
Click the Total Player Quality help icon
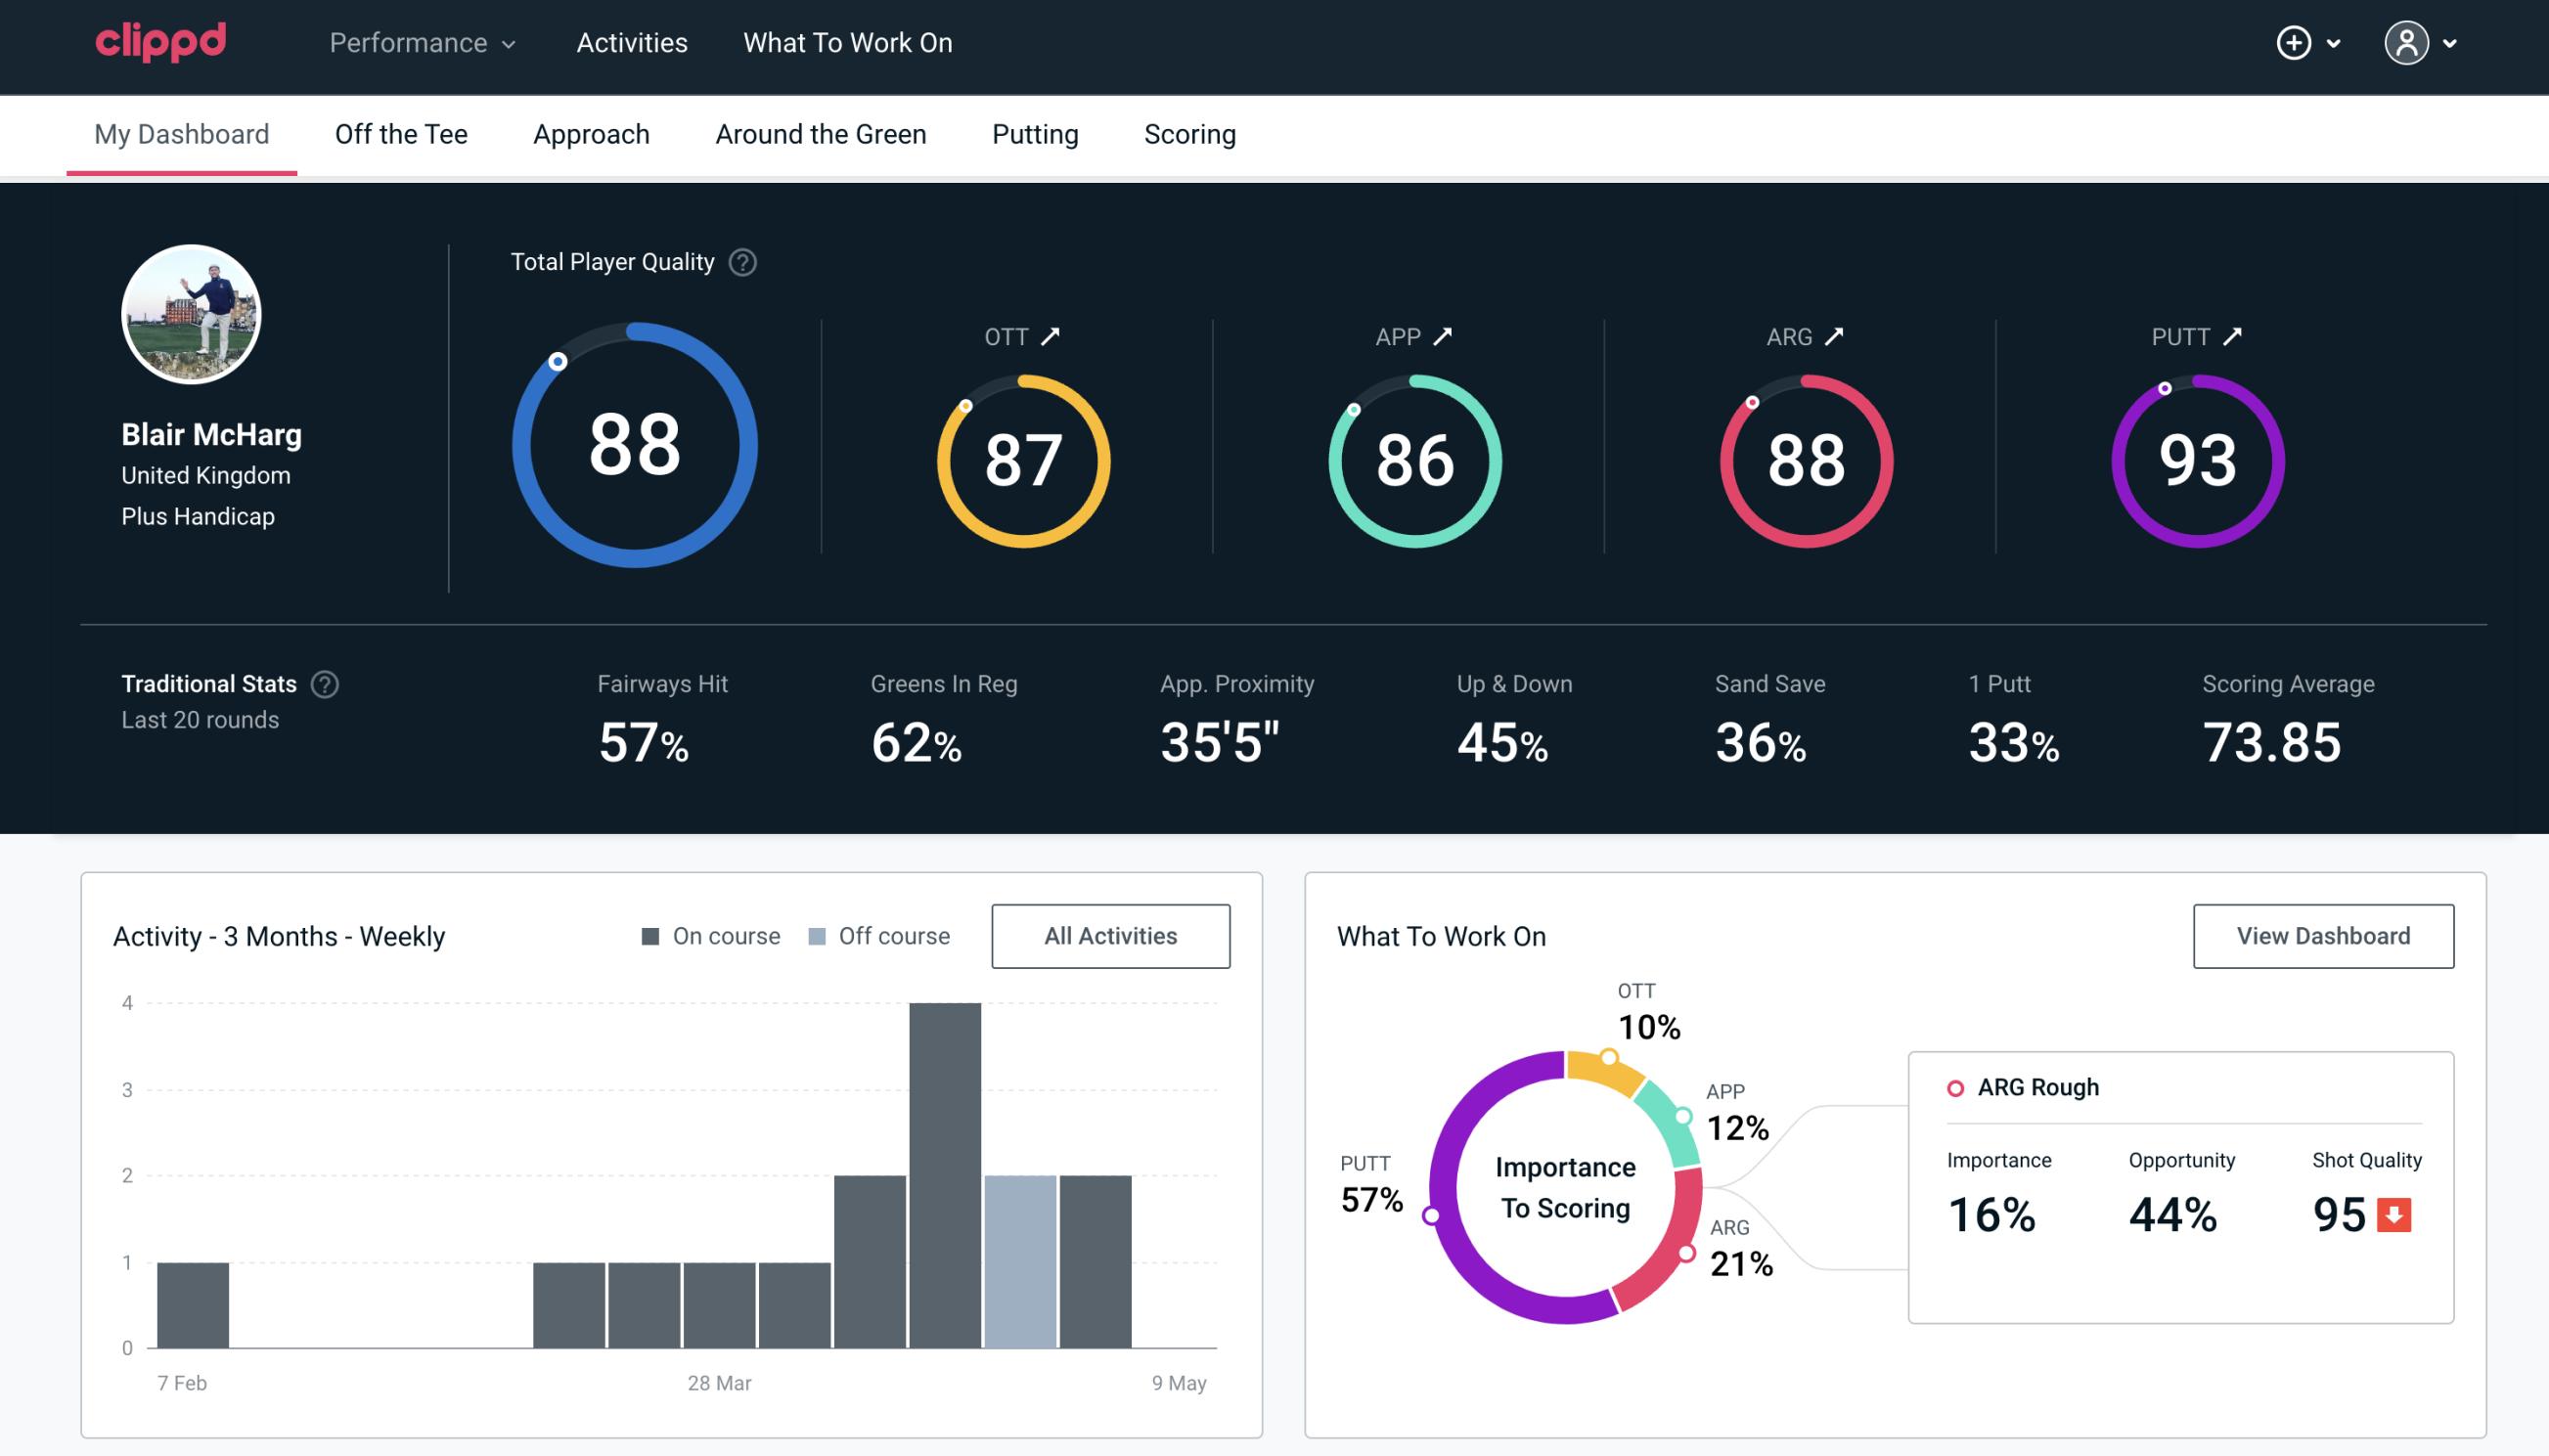740,262
